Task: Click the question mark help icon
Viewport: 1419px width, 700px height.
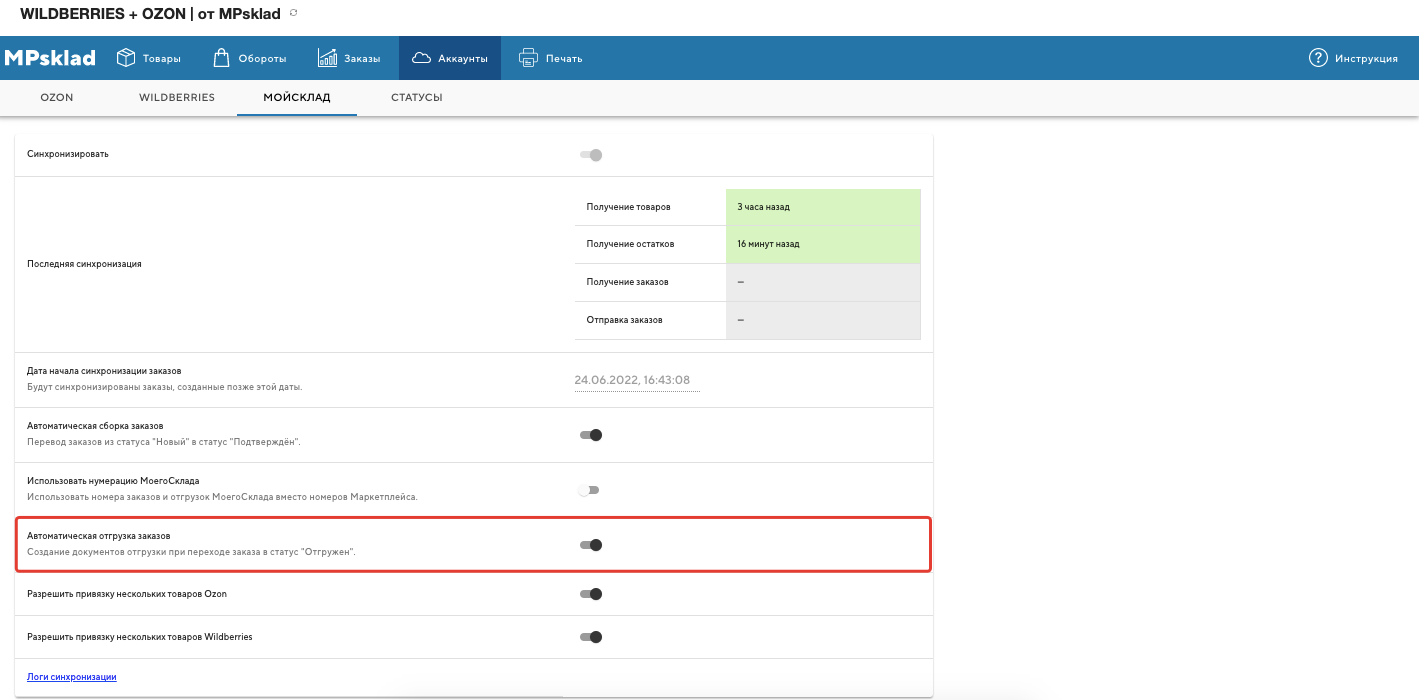Action: (x=1318, y=58)
